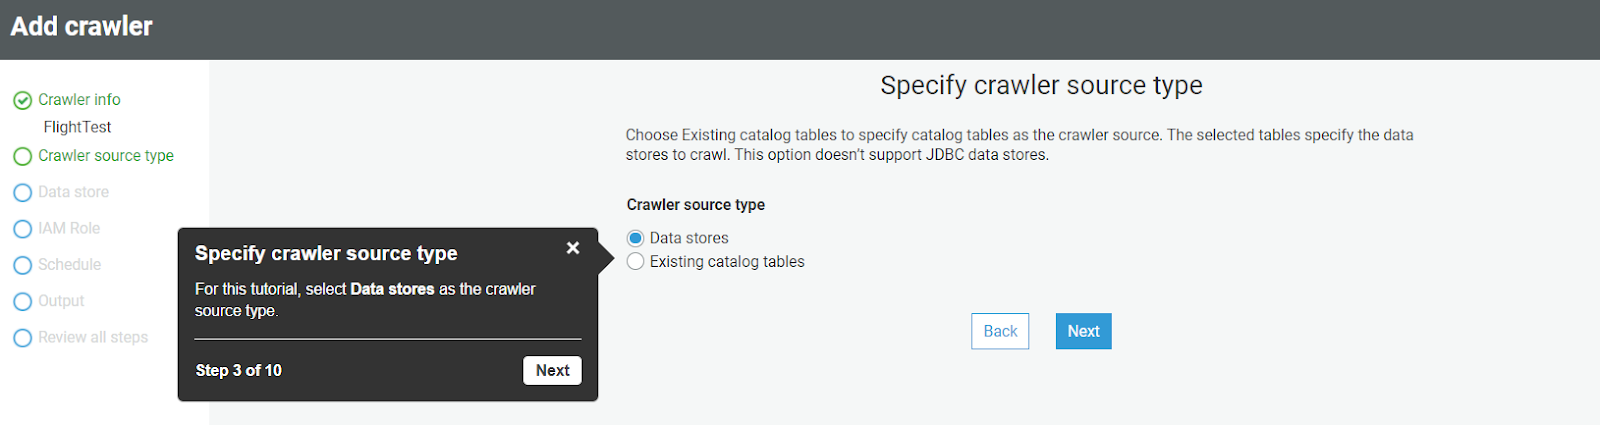Image resolution: width=1600 pixels, height=425 pixels.
Task: Click the Crawler source type step circle
Action: [22, 156]
